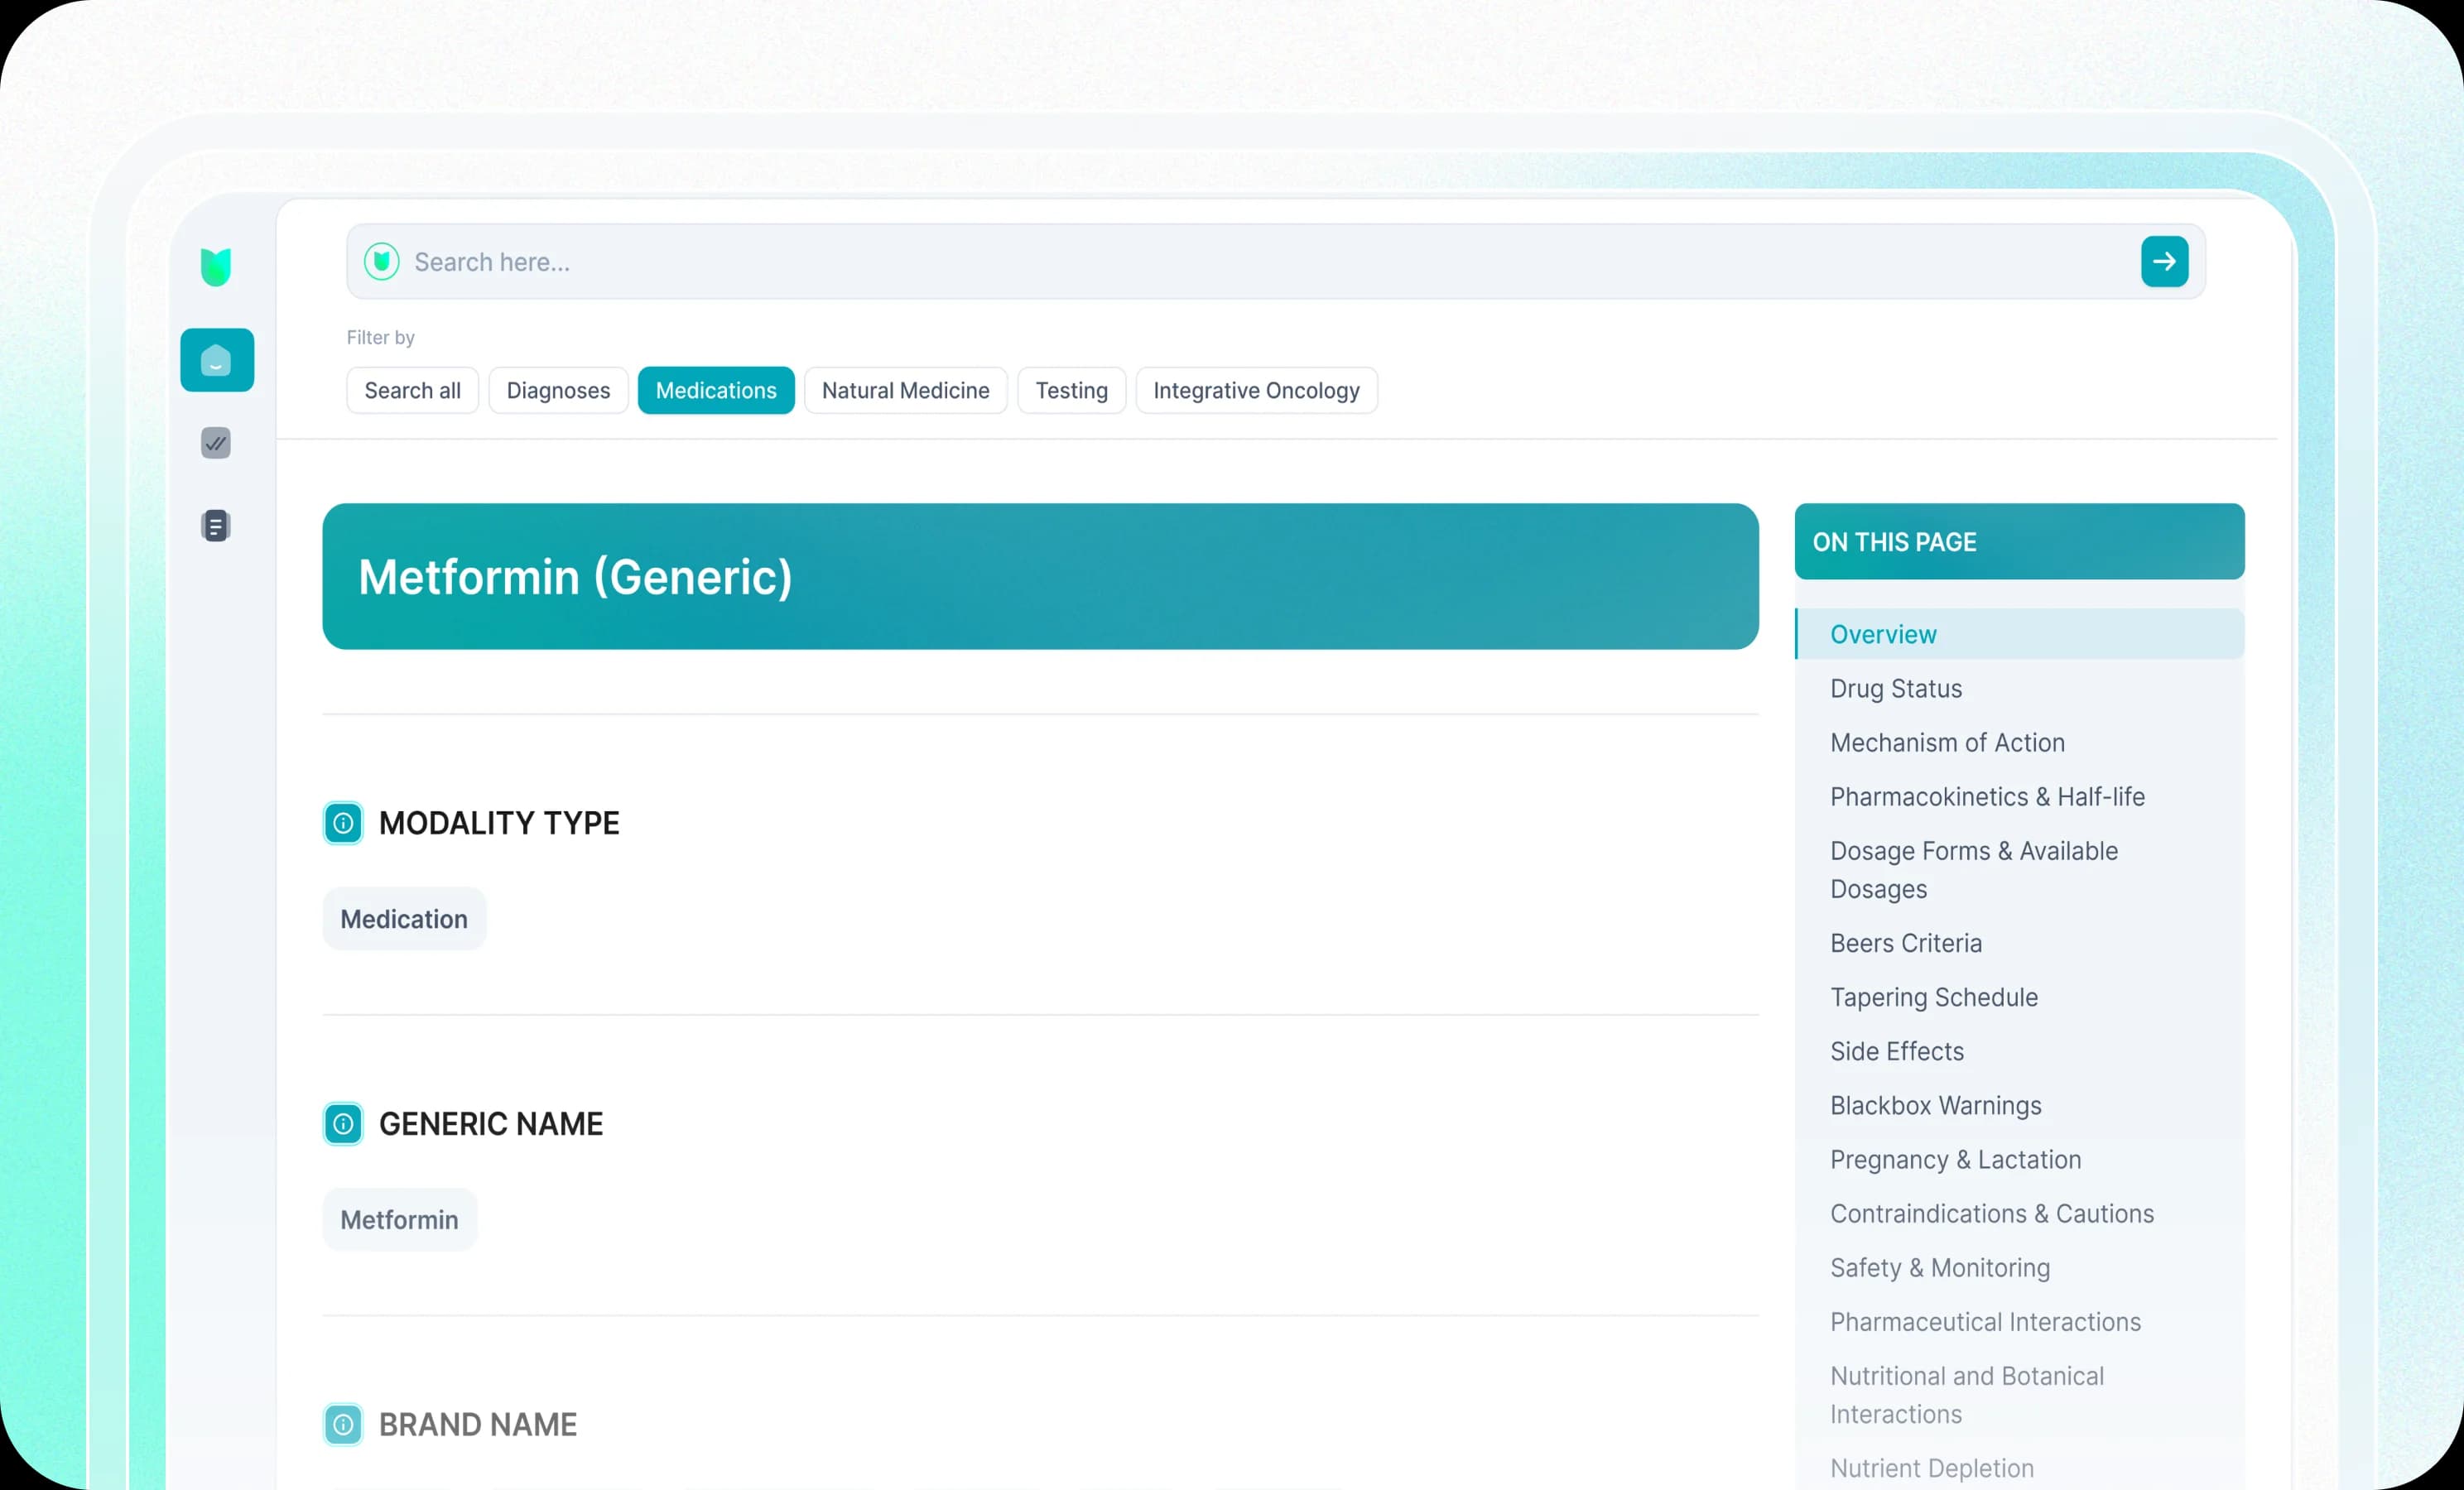Select the Diagnoses filter
This screenshot has height=1490, width=2464.
[558, 391]
